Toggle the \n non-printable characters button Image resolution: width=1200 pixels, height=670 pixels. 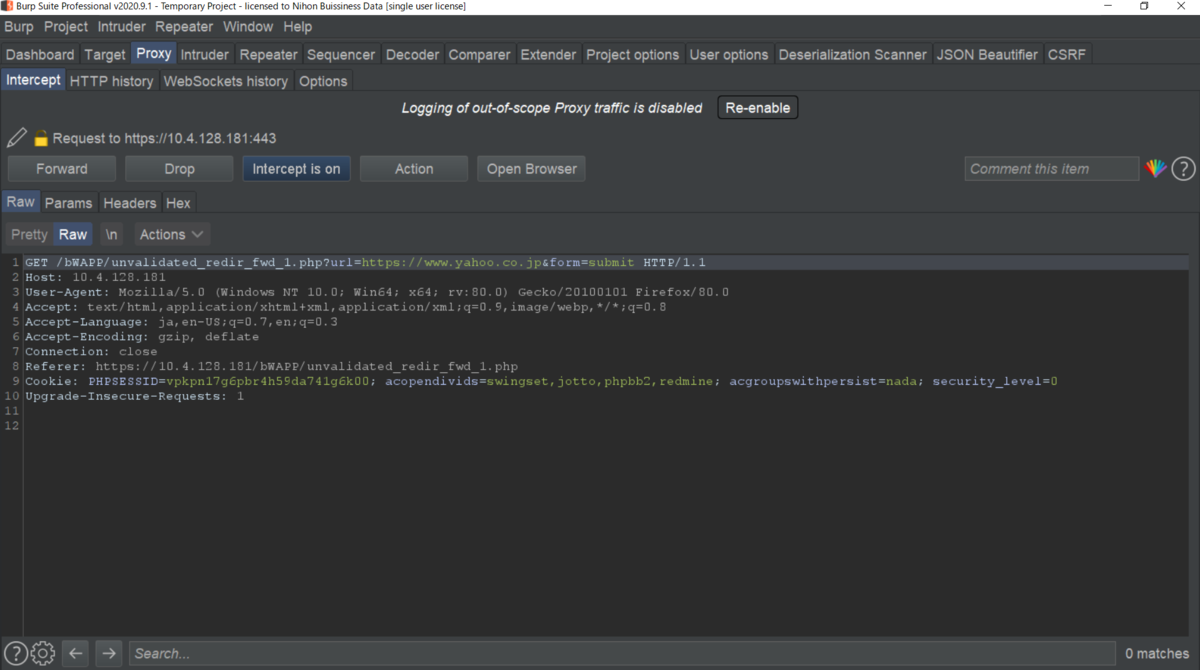(111, 234)
